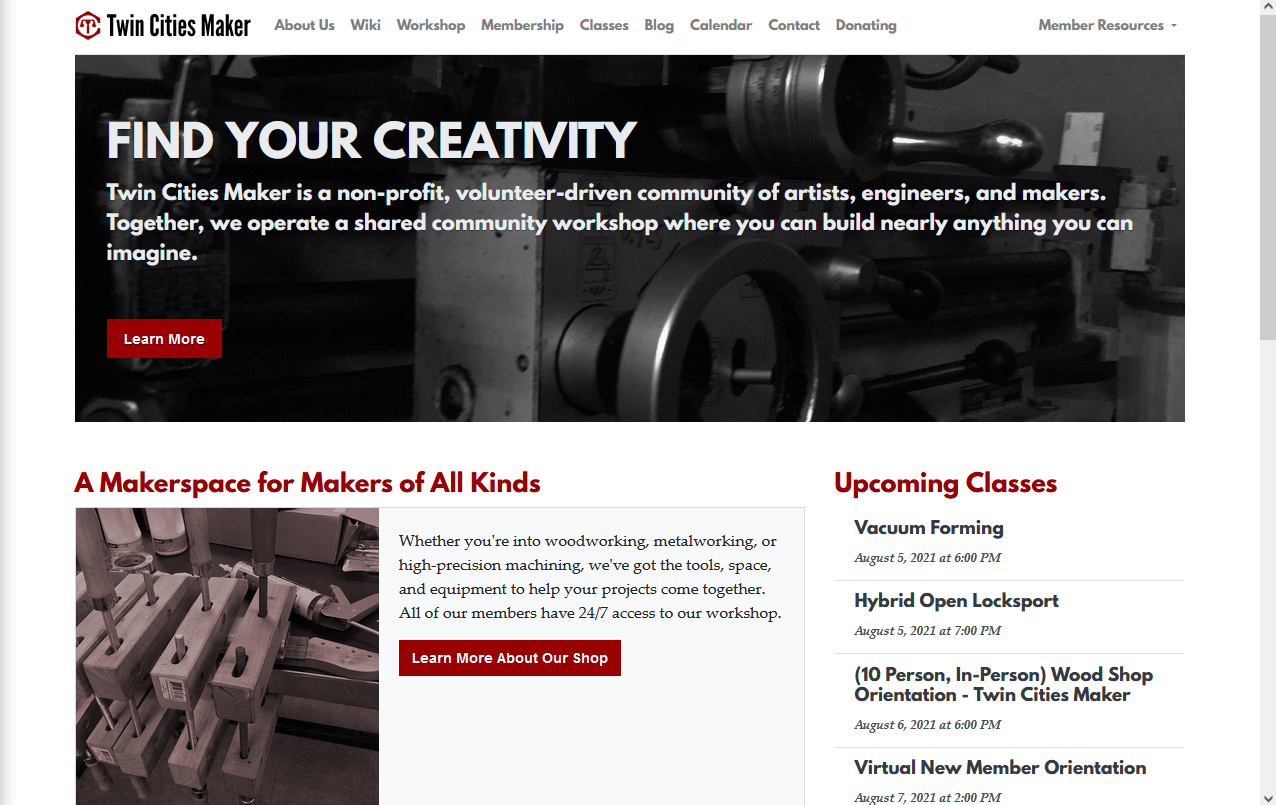Expand the Member Resources dropdown

1107,25
